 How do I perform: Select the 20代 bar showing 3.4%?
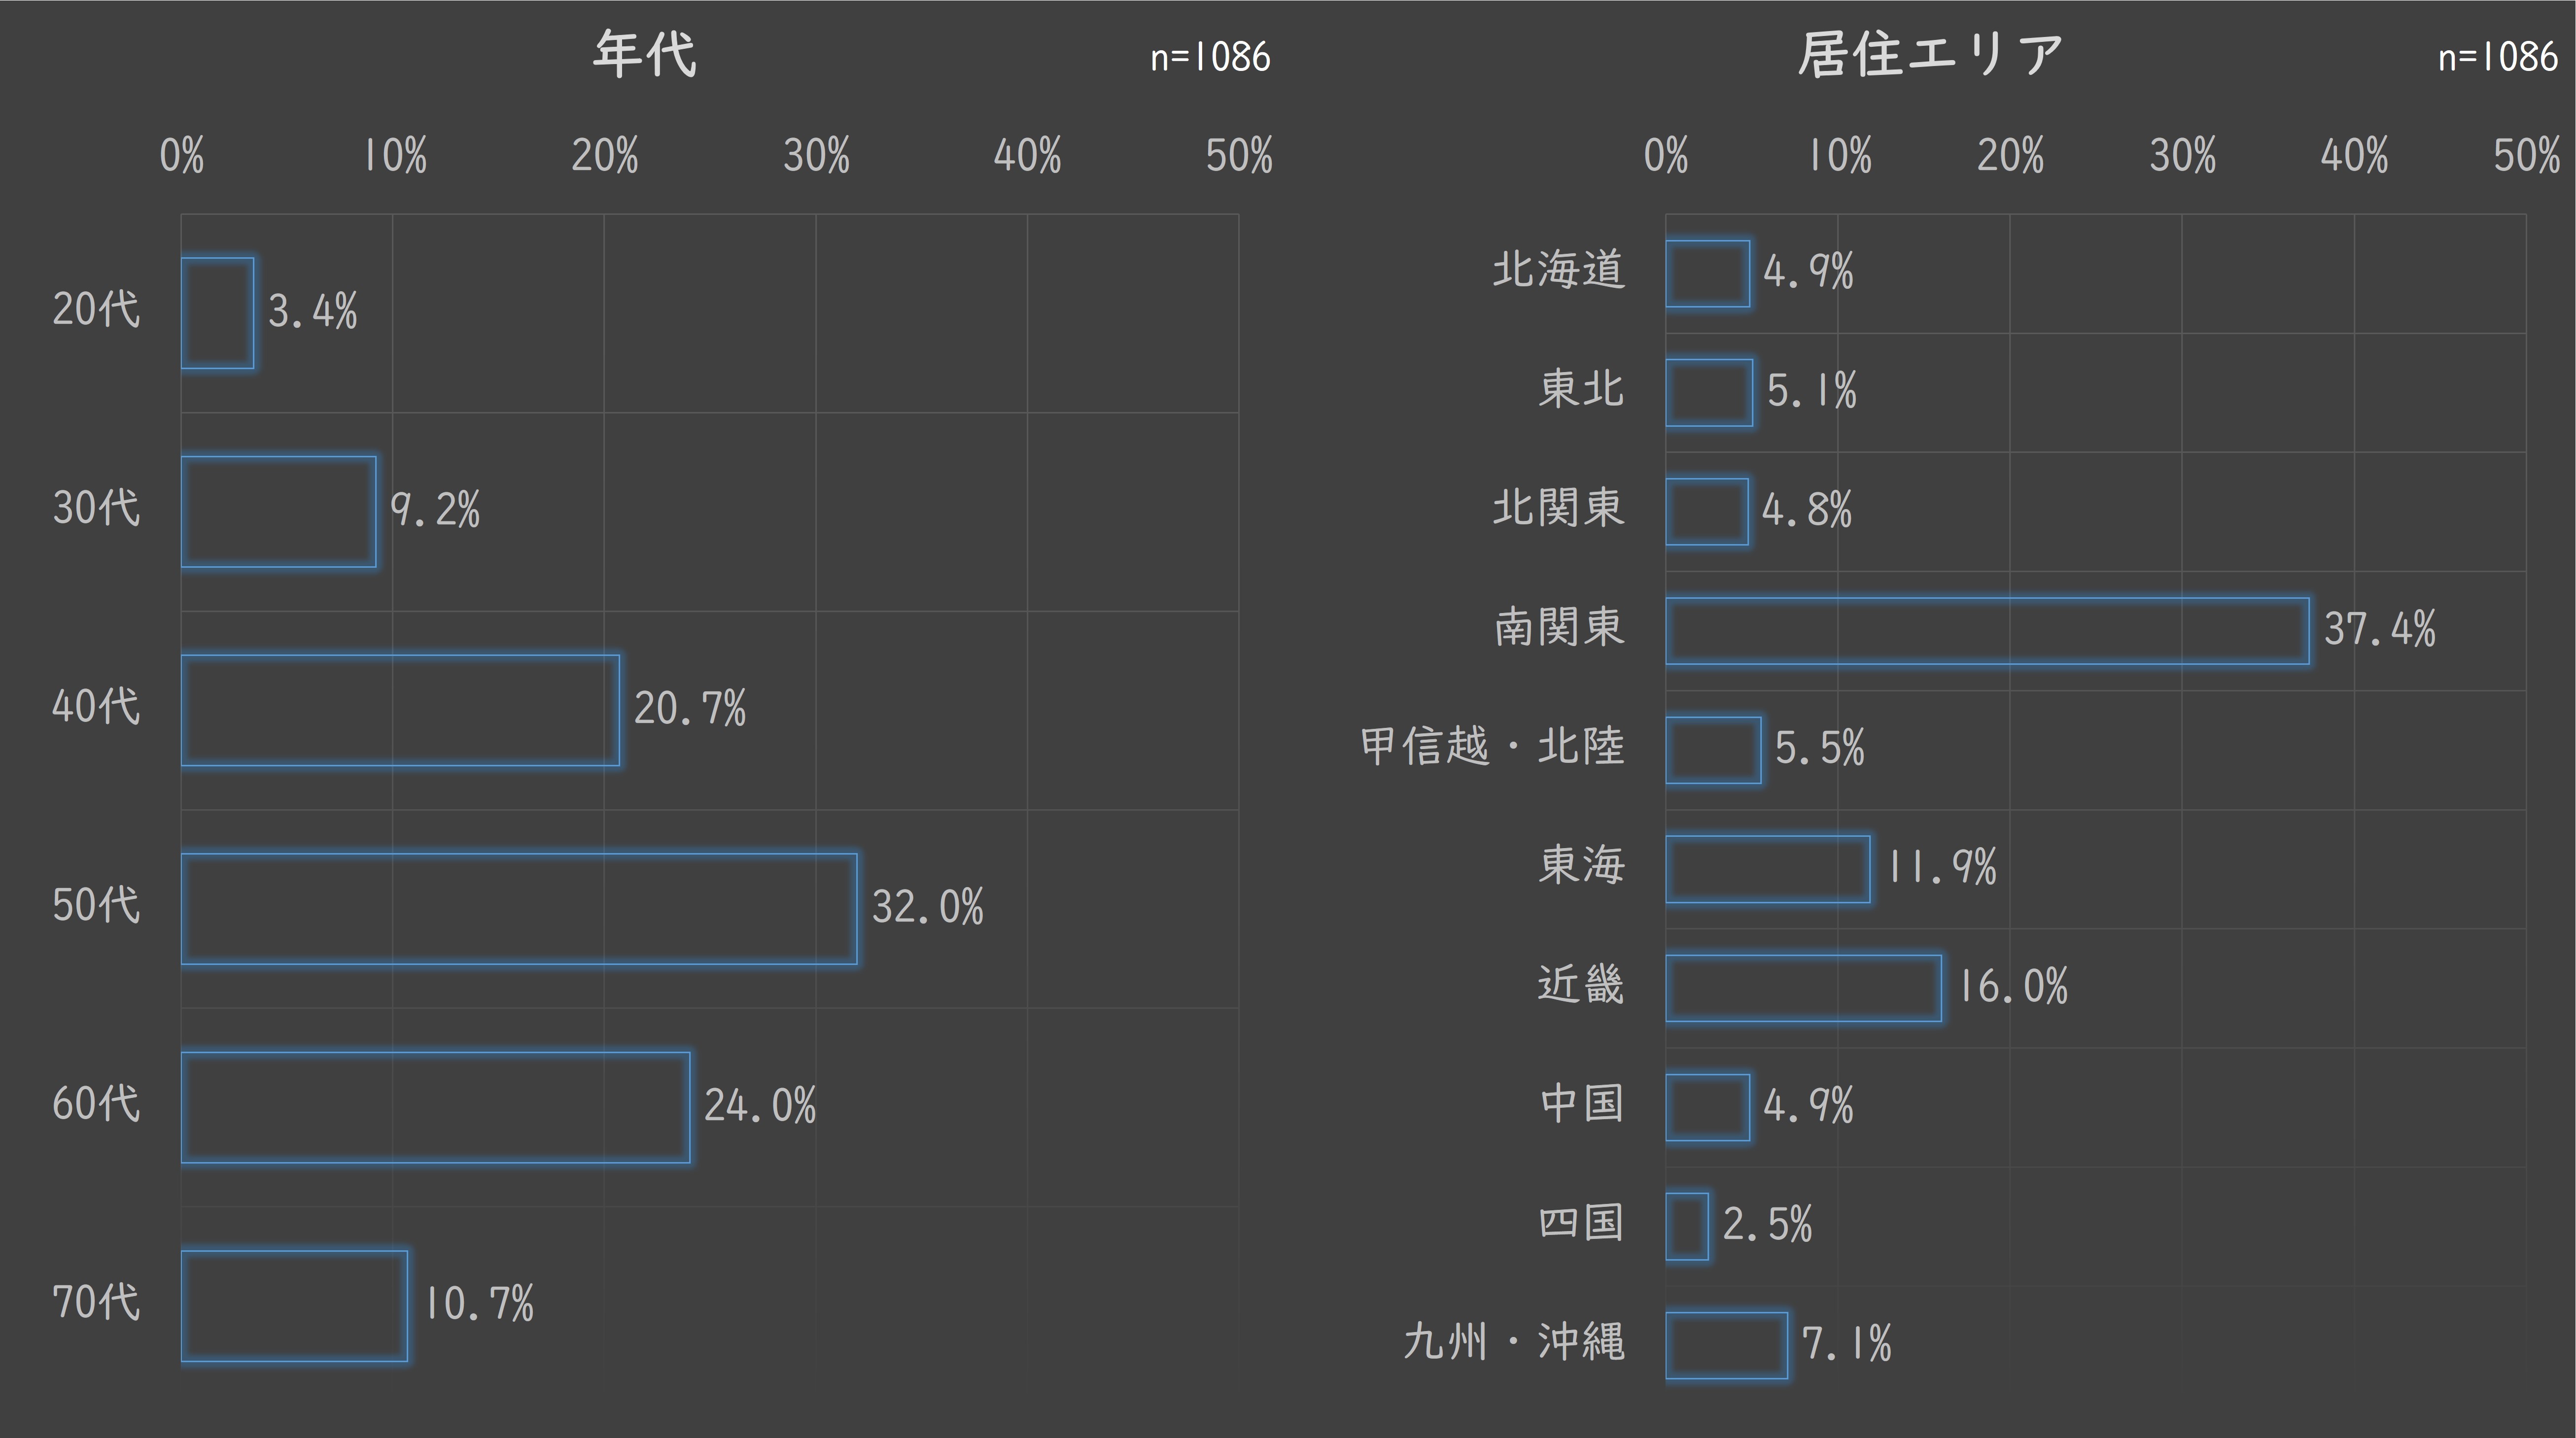217,313
